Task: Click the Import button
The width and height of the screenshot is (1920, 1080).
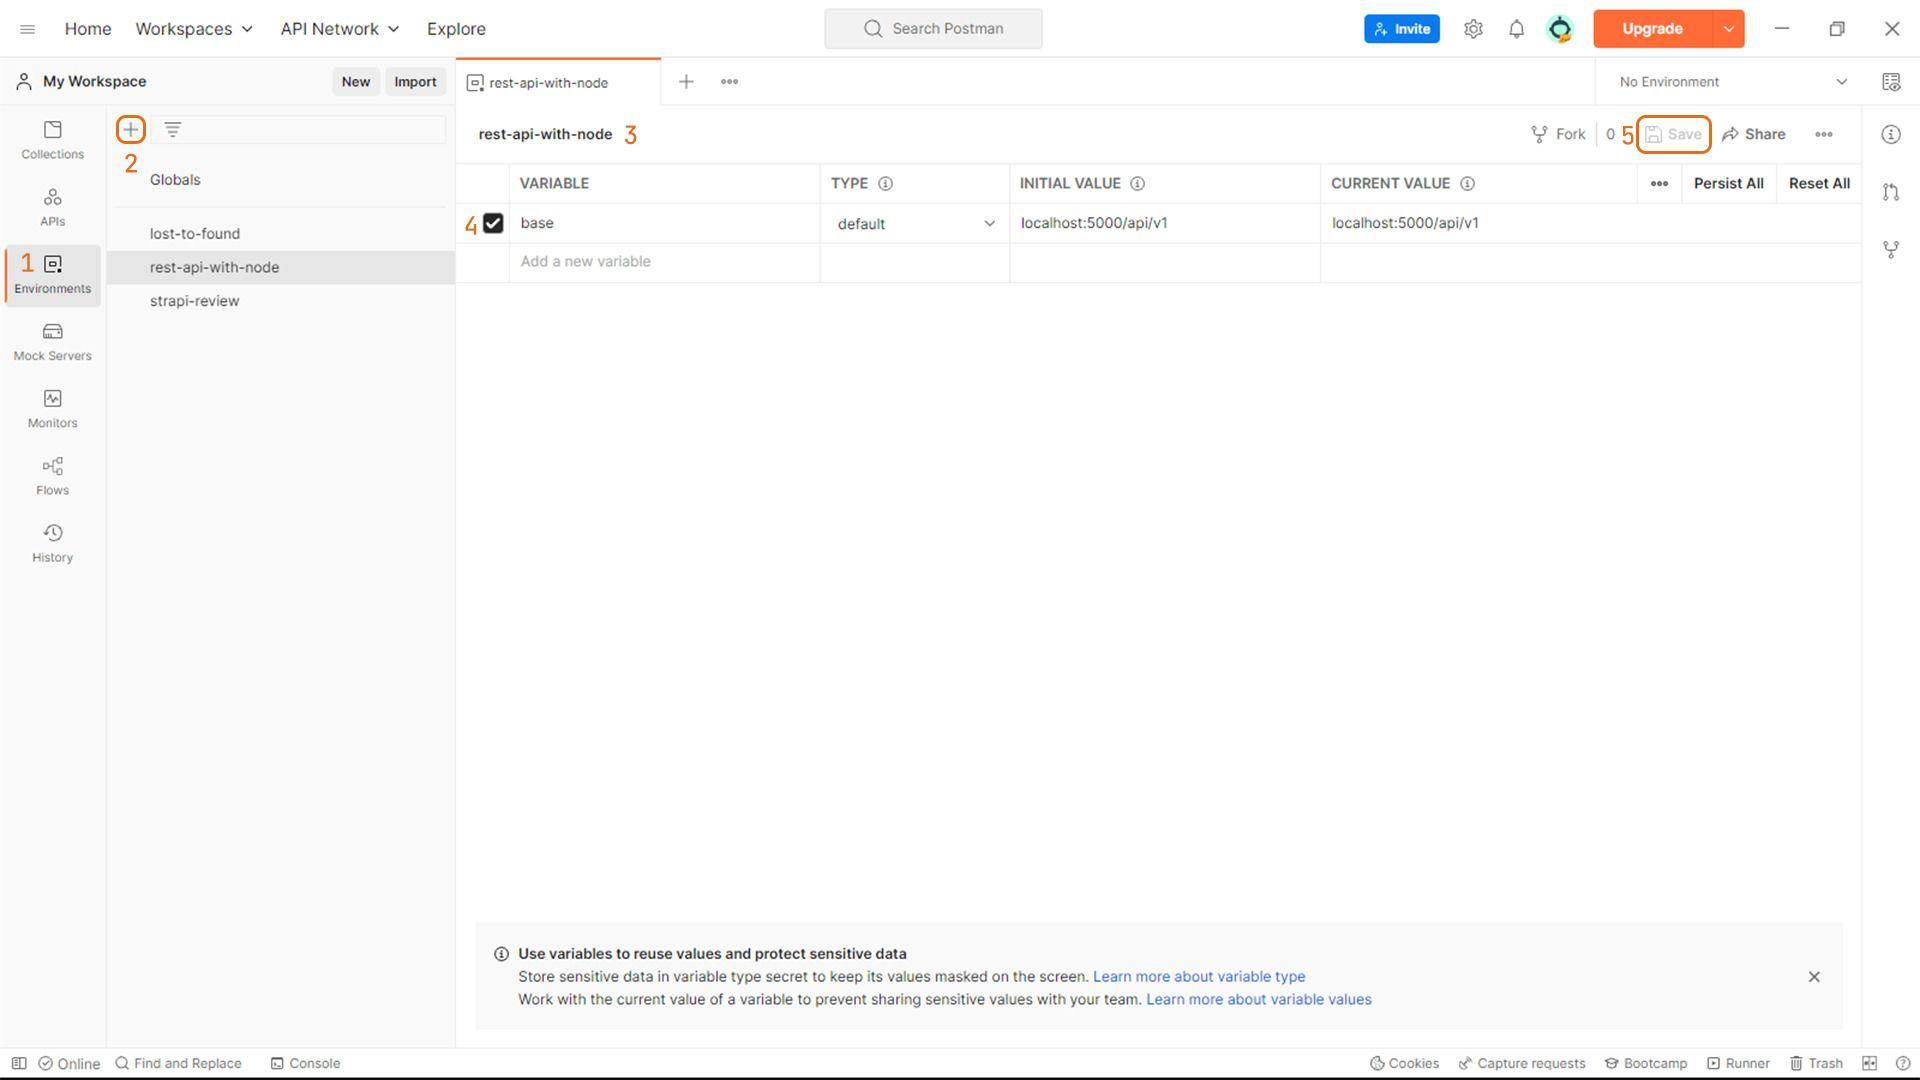Action: 415,82
